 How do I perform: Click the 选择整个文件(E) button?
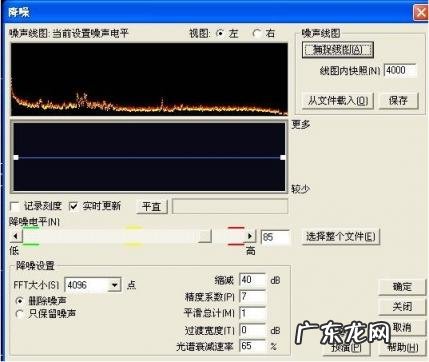[x=341, y=237]
